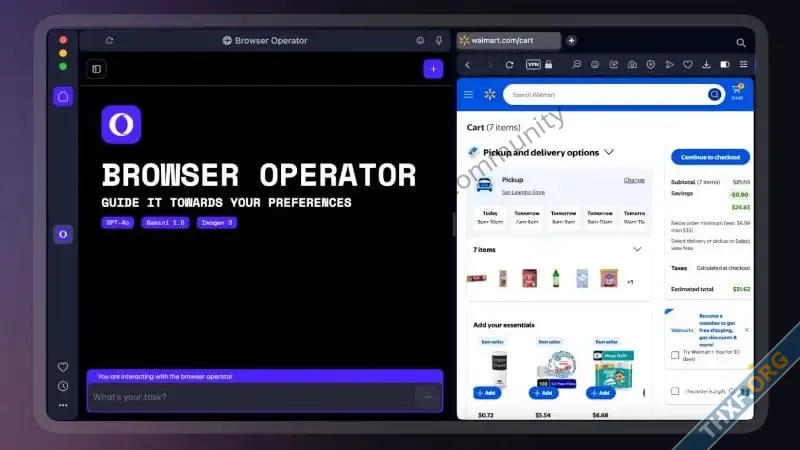Click the Change pickup link

[634, 180]
